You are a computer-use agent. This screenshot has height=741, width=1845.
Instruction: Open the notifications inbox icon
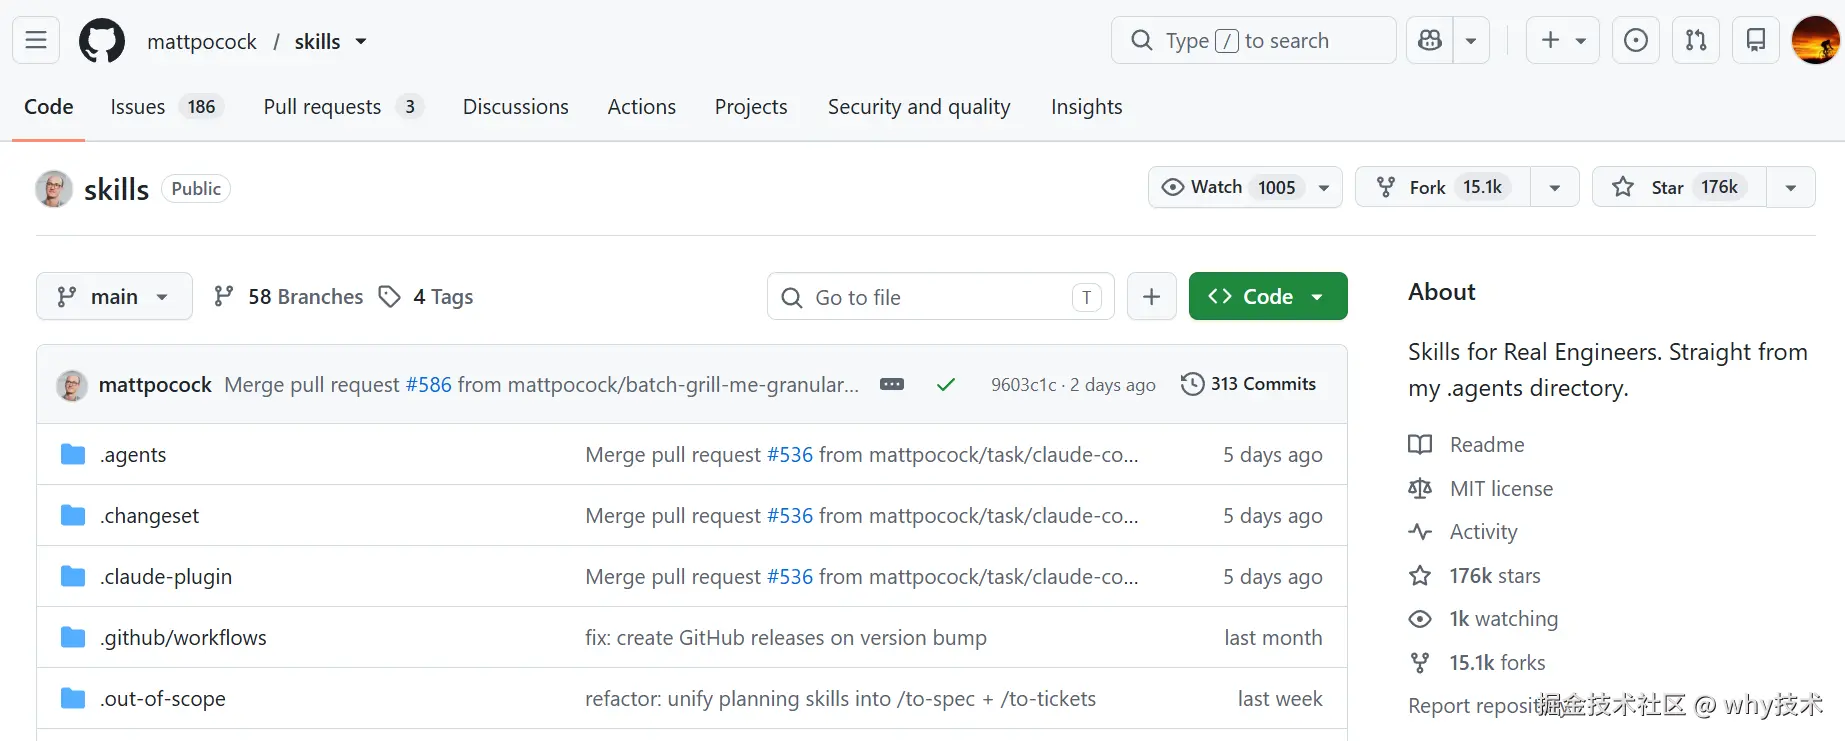1755,40
